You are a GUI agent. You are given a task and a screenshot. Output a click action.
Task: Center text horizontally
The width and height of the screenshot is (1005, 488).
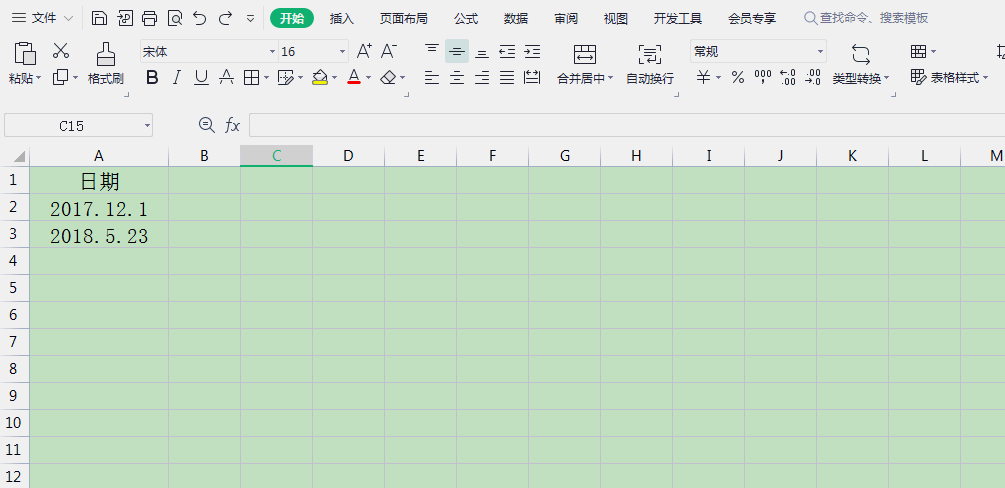457,78
